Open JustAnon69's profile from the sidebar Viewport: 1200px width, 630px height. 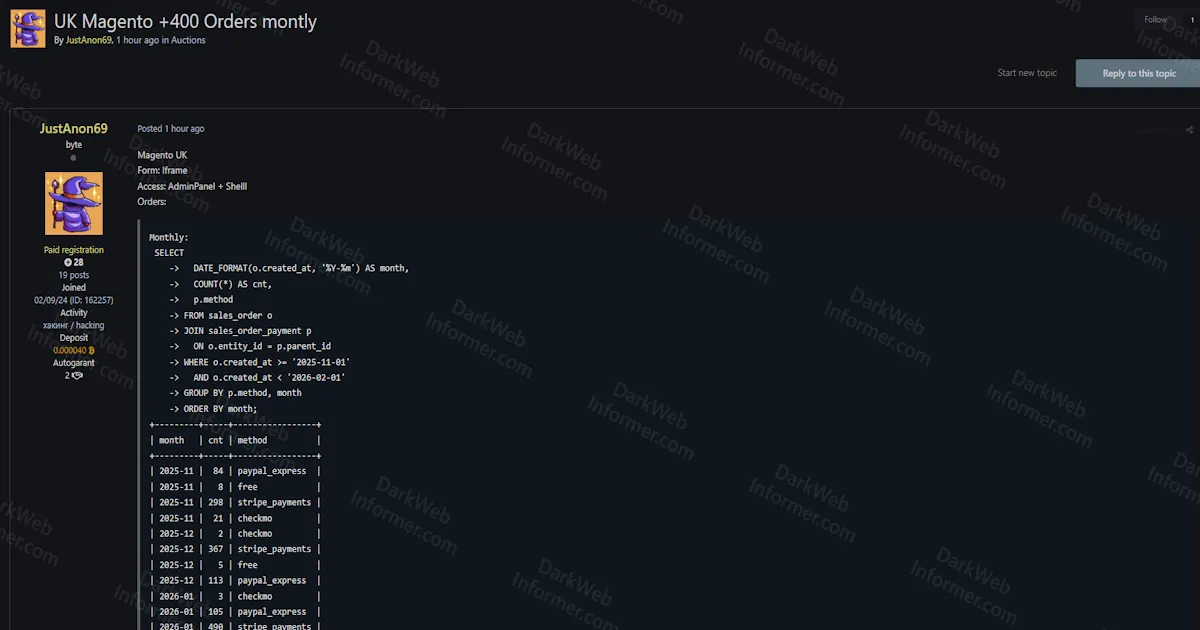coord(73,128)
